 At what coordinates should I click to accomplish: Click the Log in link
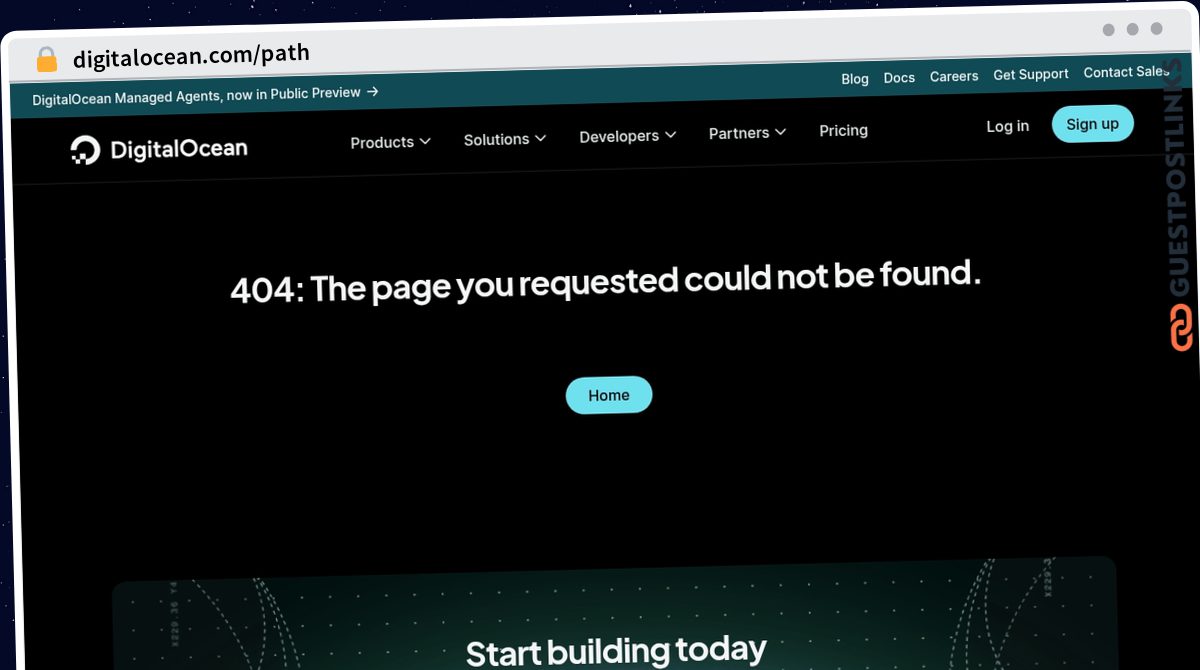1007,126
